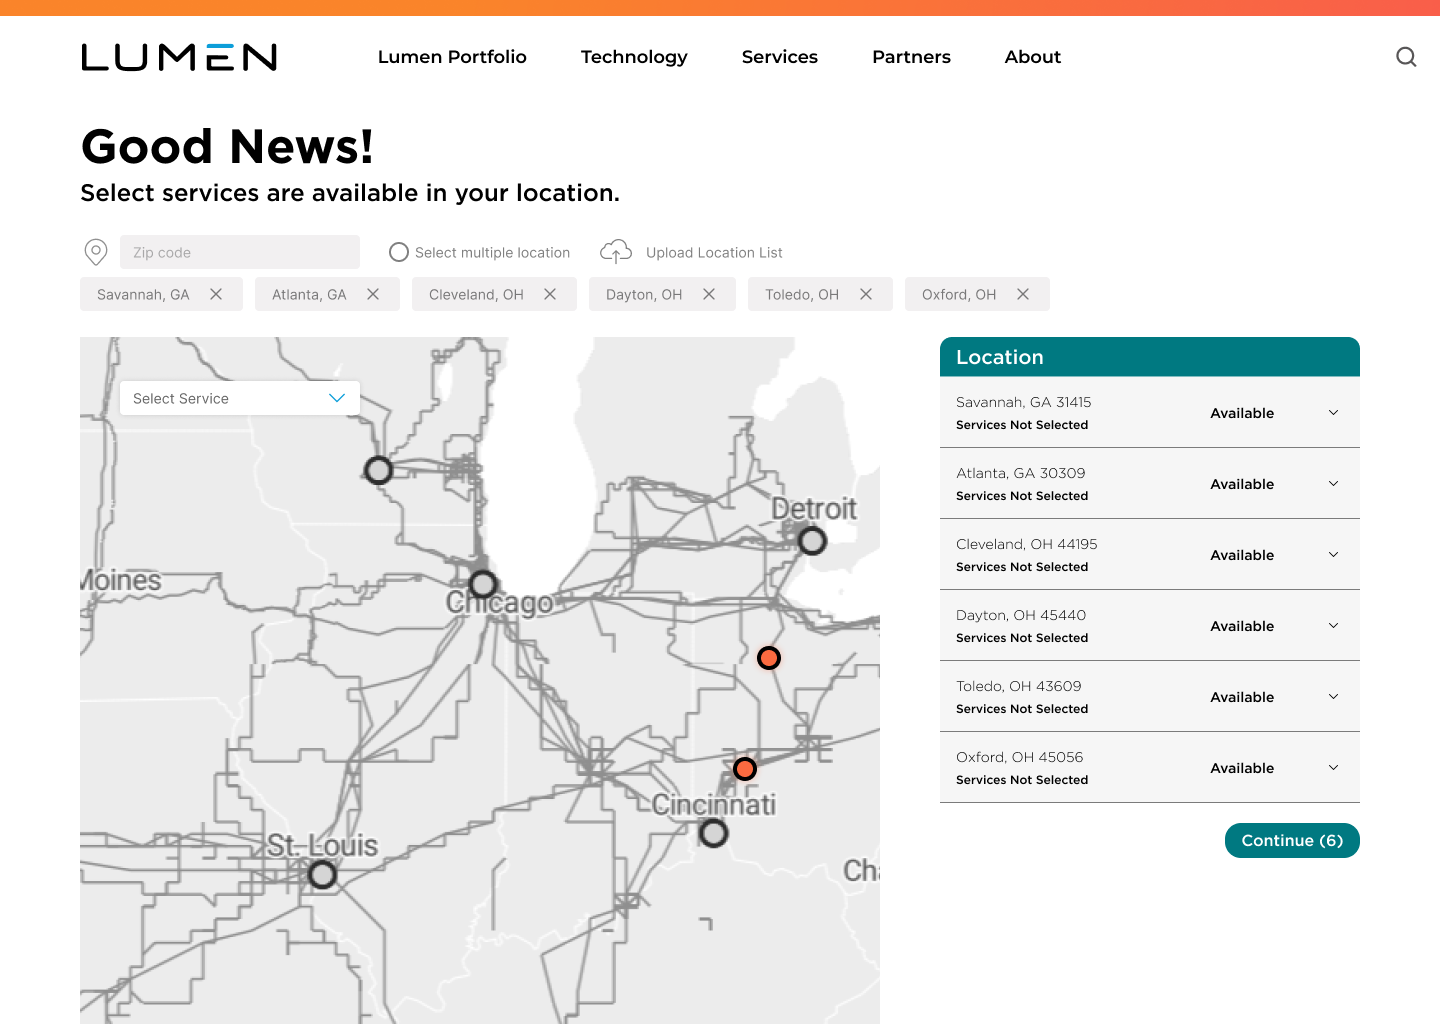Focus the Zip code input field

240,252
